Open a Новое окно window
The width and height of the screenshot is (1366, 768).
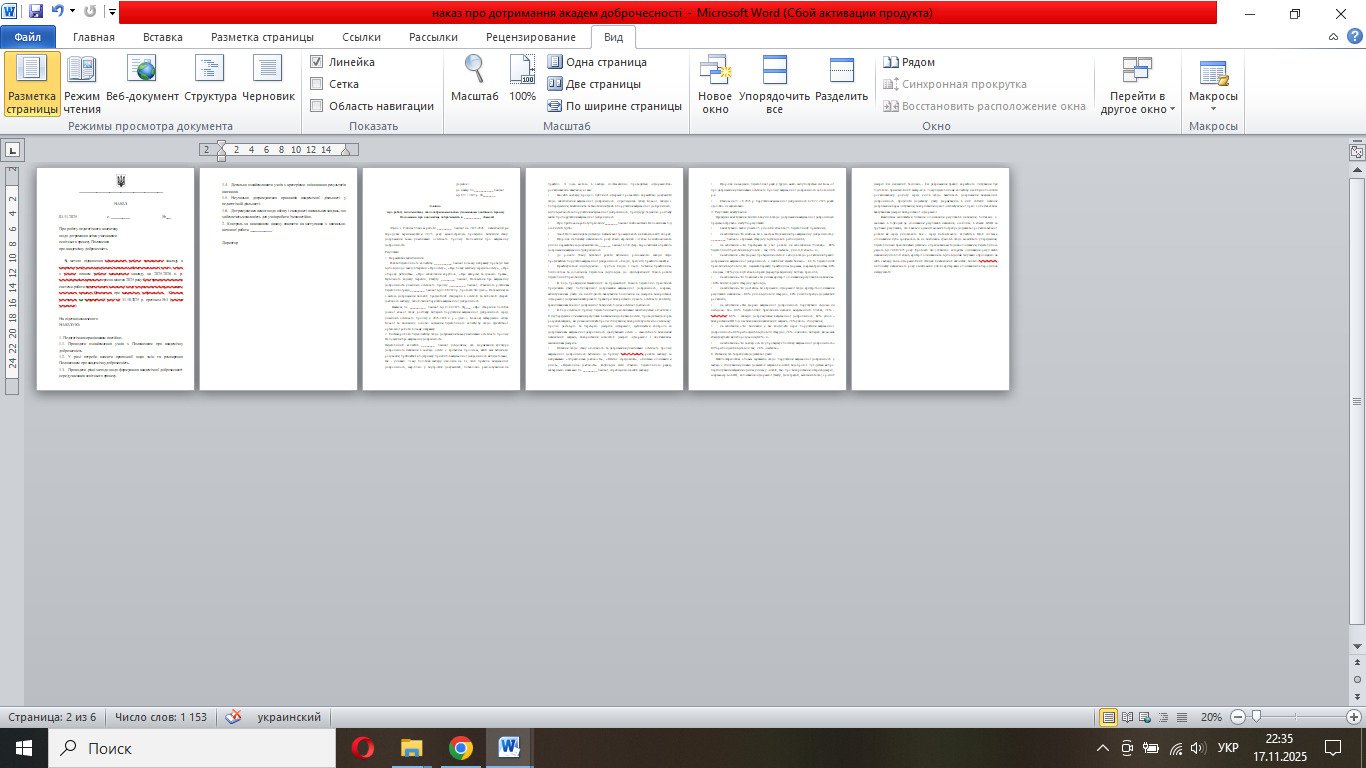tap(715, 84)
